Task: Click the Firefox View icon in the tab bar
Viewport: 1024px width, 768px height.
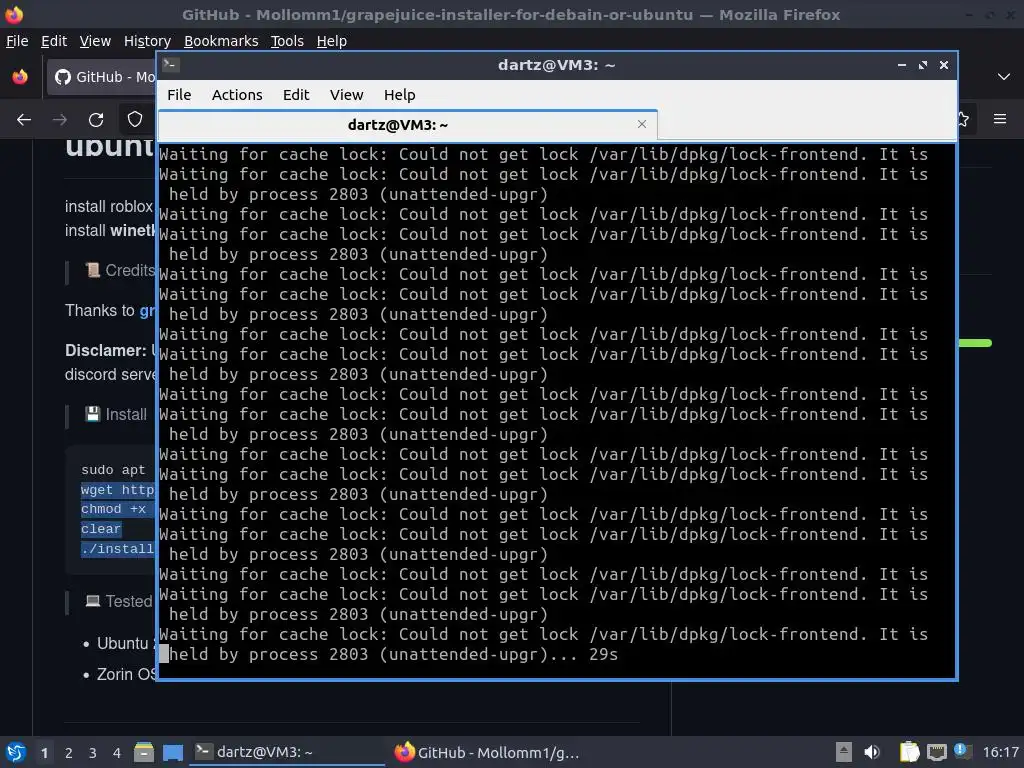Action: [x=20, y=77]
